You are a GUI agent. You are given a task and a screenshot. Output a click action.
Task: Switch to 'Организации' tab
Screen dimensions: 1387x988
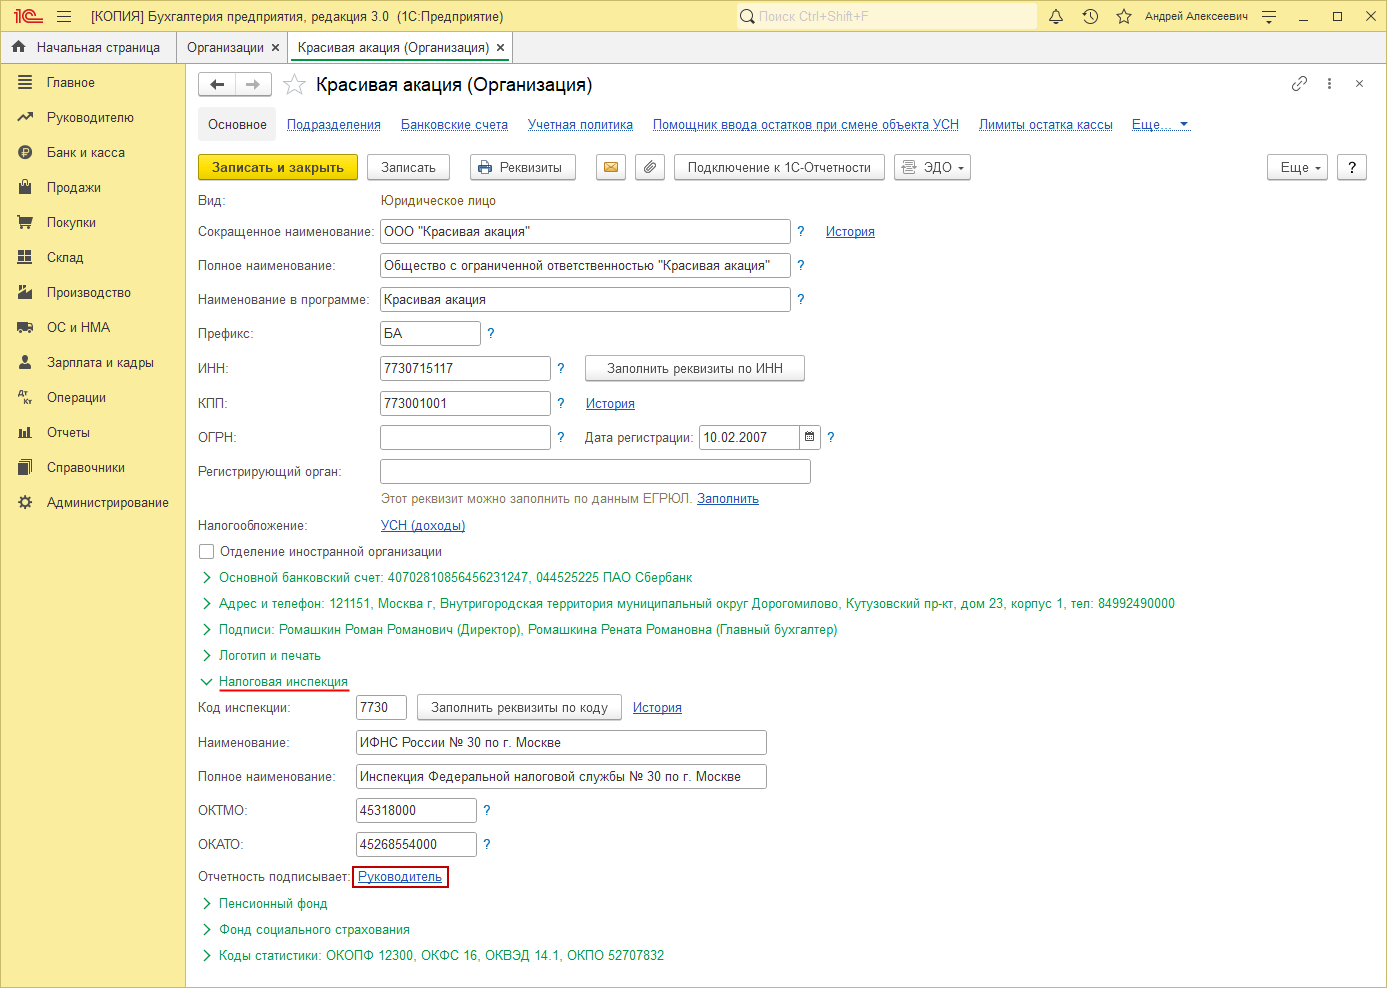pos(225,48)
